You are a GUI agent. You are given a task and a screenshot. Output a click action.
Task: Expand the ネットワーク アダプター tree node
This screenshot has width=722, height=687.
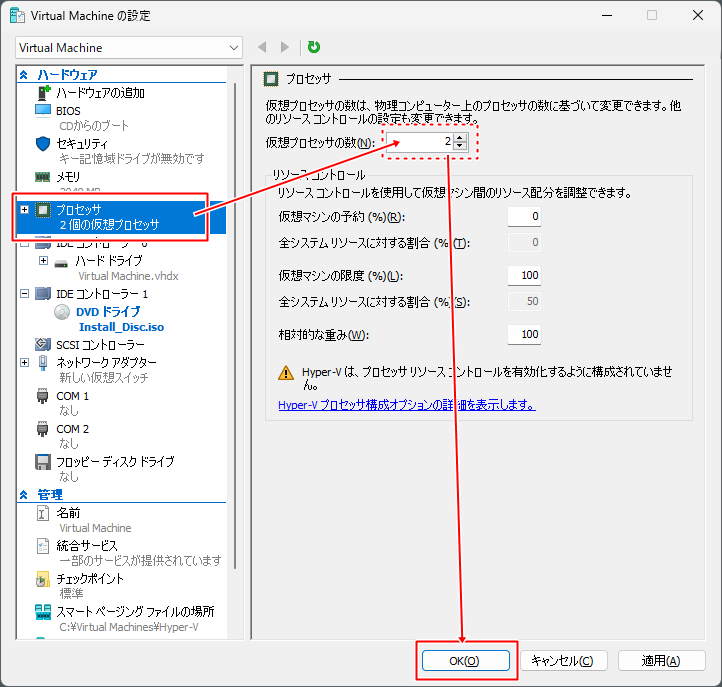pyautogui.click(x=25, y=362)
